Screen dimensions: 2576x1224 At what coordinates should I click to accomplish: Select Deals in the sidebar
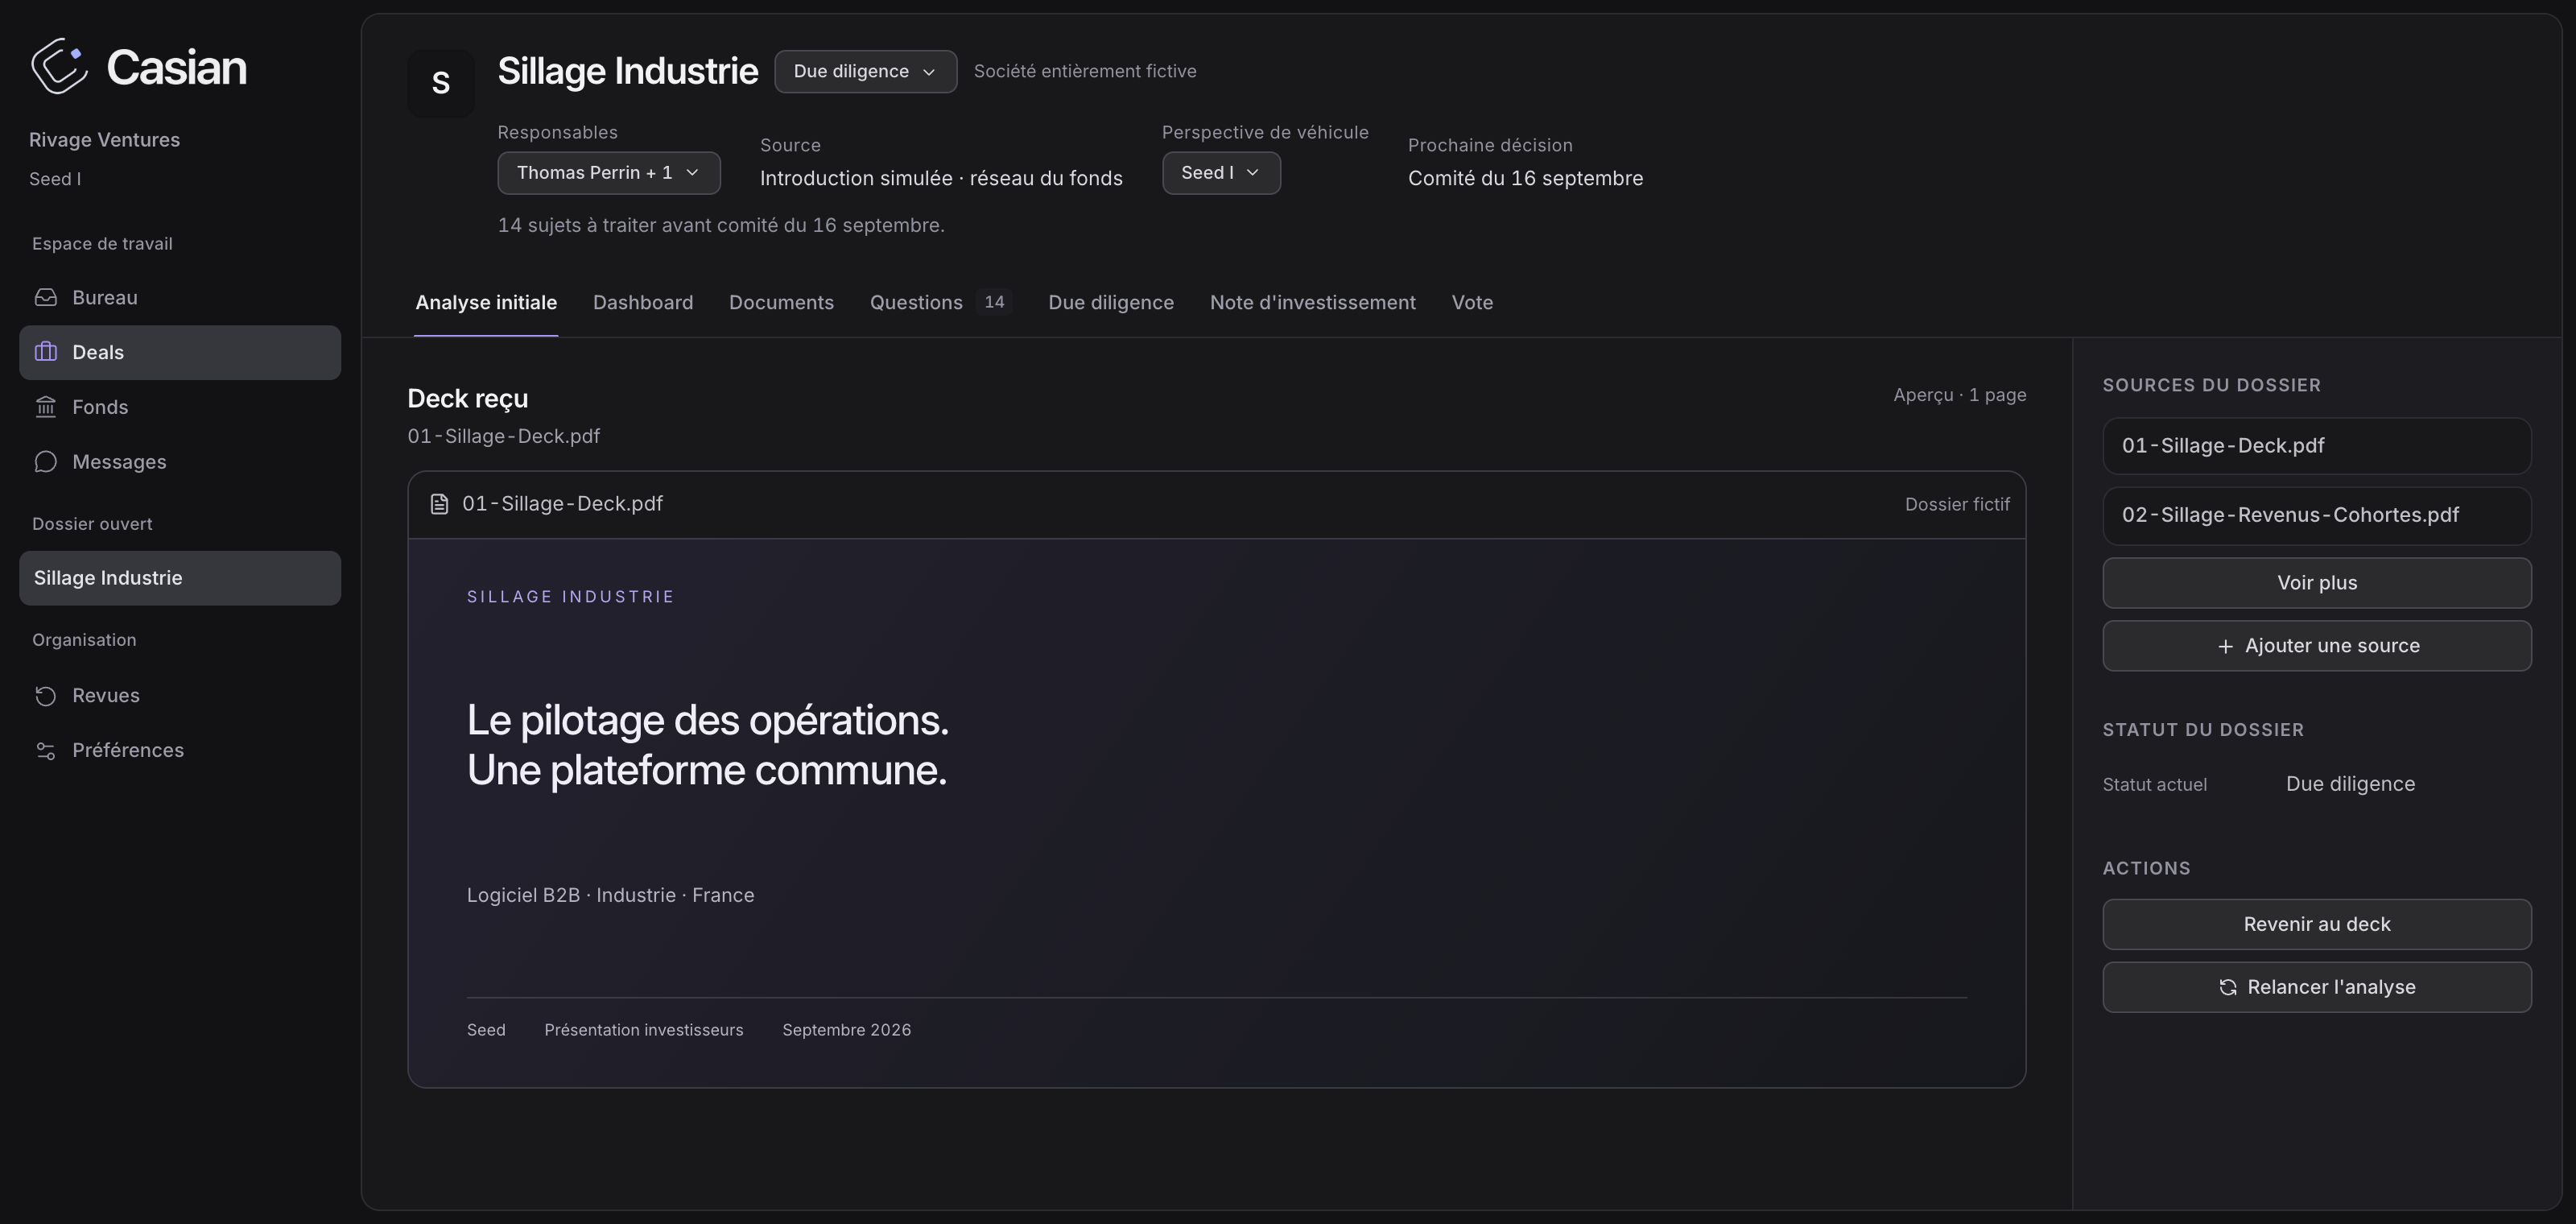(x=180, y=352)
